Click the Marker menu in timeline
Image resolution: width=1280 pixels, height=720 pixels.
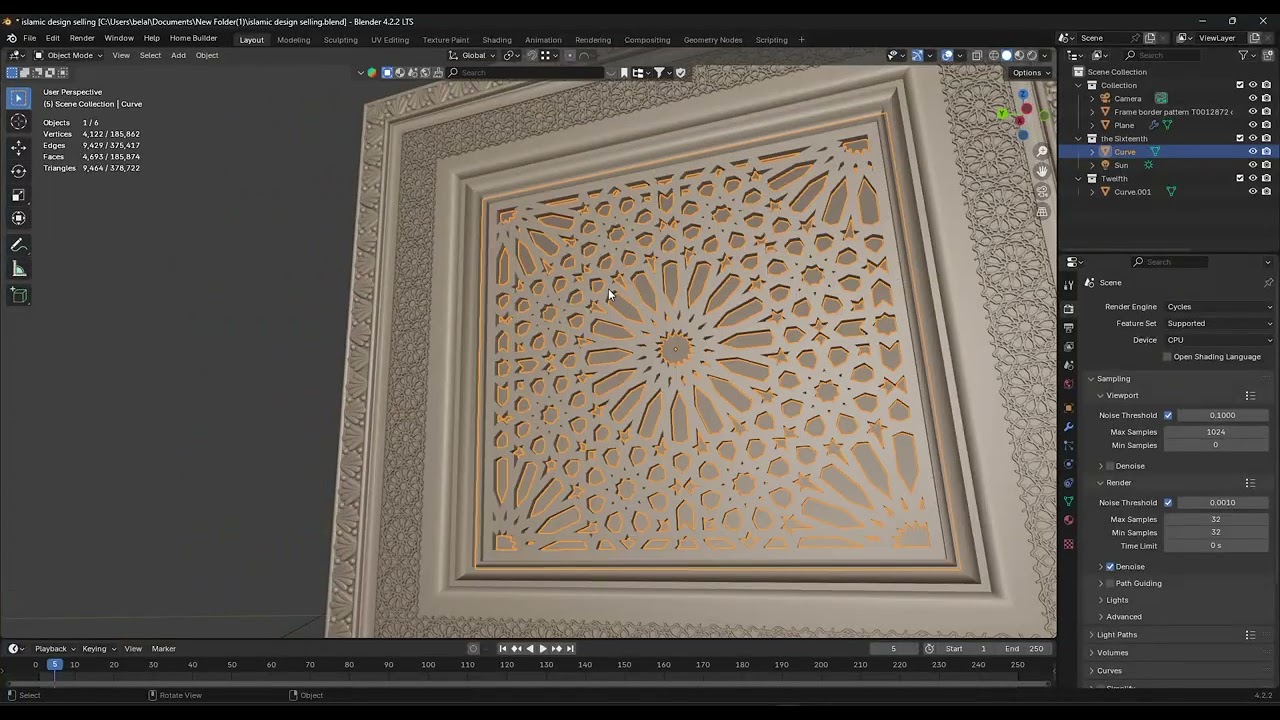pos(164,649)
